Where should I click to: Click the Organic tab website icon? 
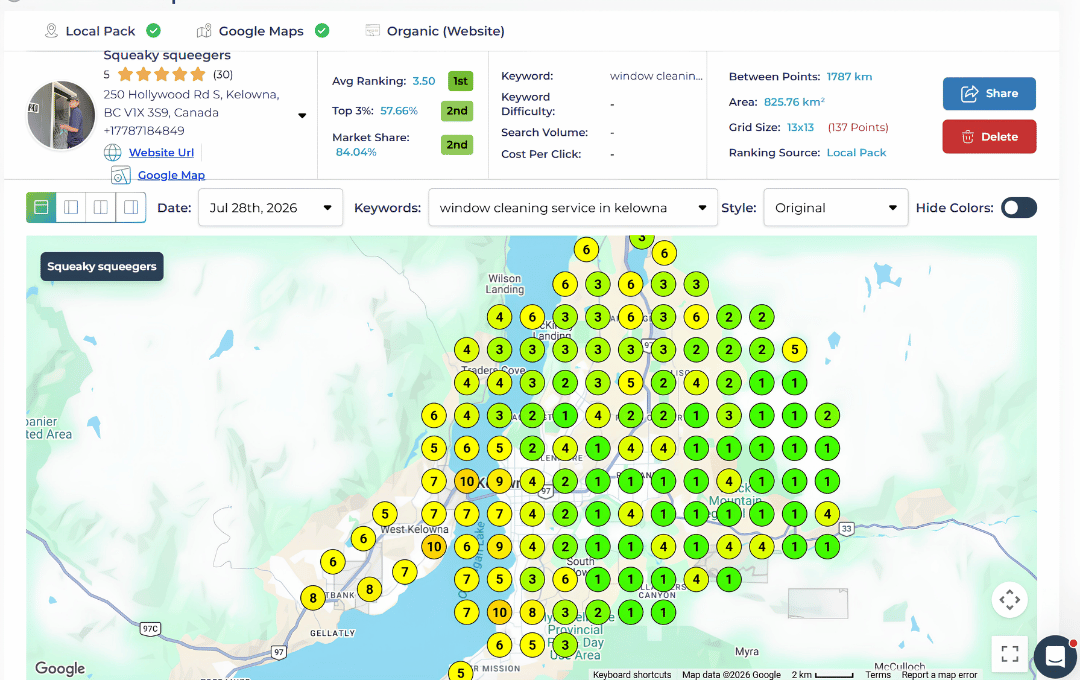pos(373,30)
